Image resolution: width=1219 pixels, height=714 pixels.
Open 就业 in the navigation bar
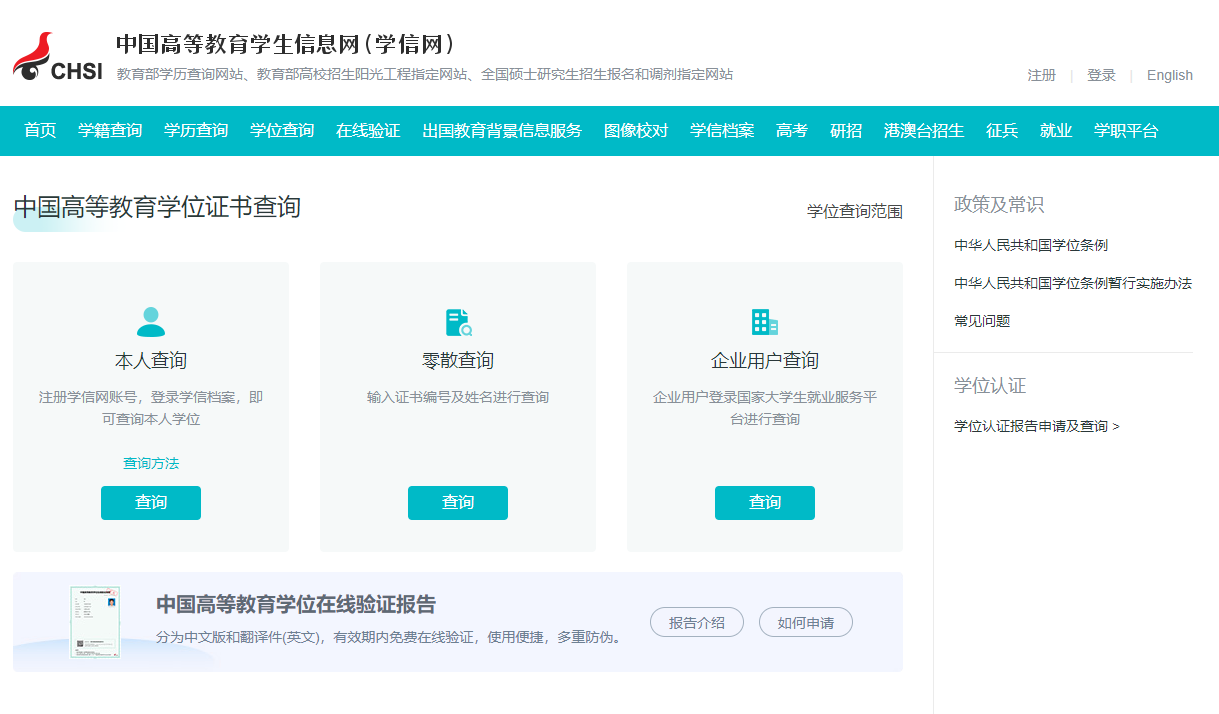pyautogui.click(x=1056, y=131)
